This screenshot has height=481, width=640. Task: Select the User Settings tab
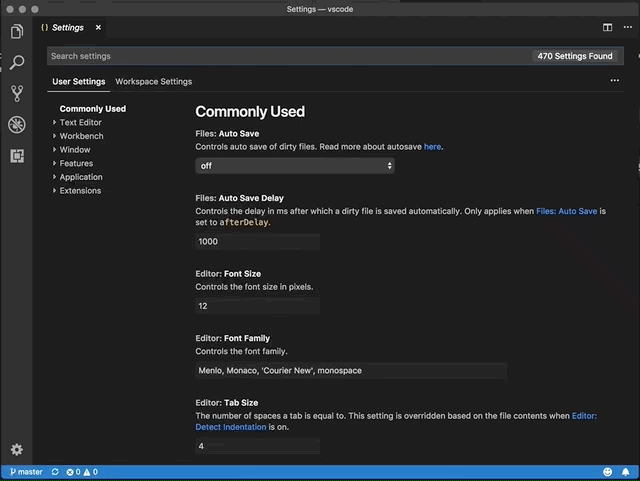point(78,81)
